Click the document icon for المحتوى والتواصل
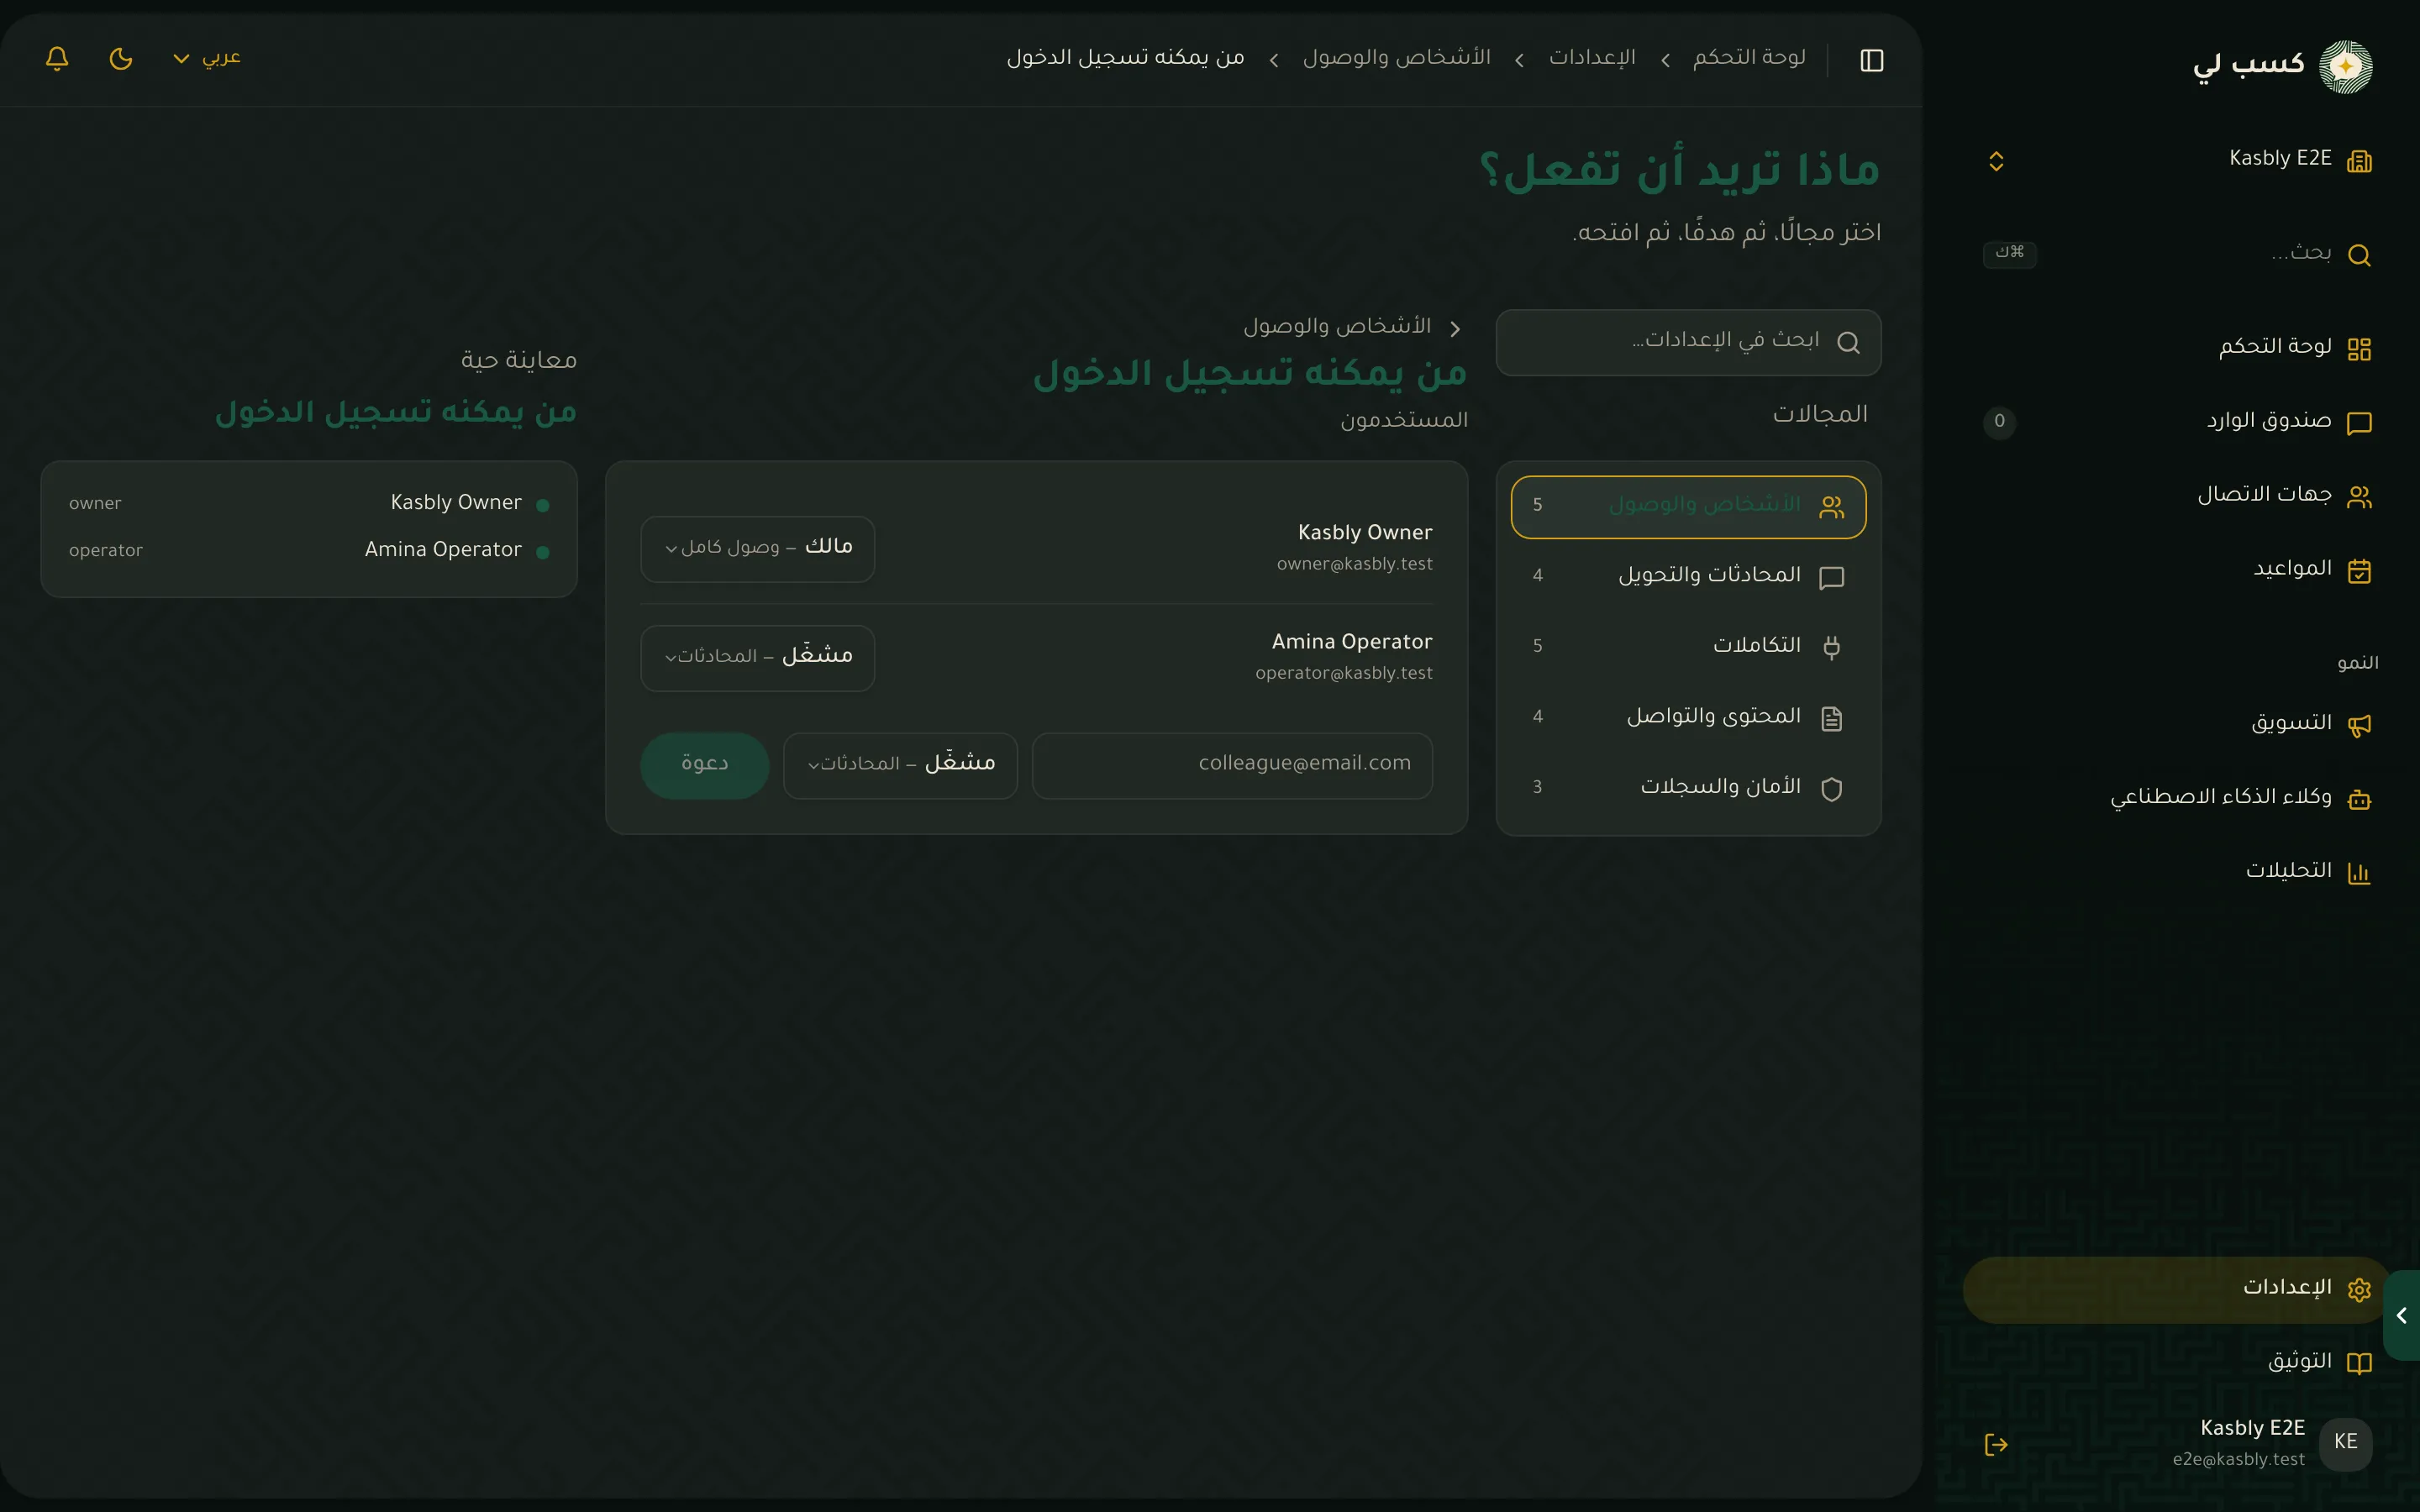Image resolution: width=2420 pixels, height=1512 pixels. (1832, 719)
